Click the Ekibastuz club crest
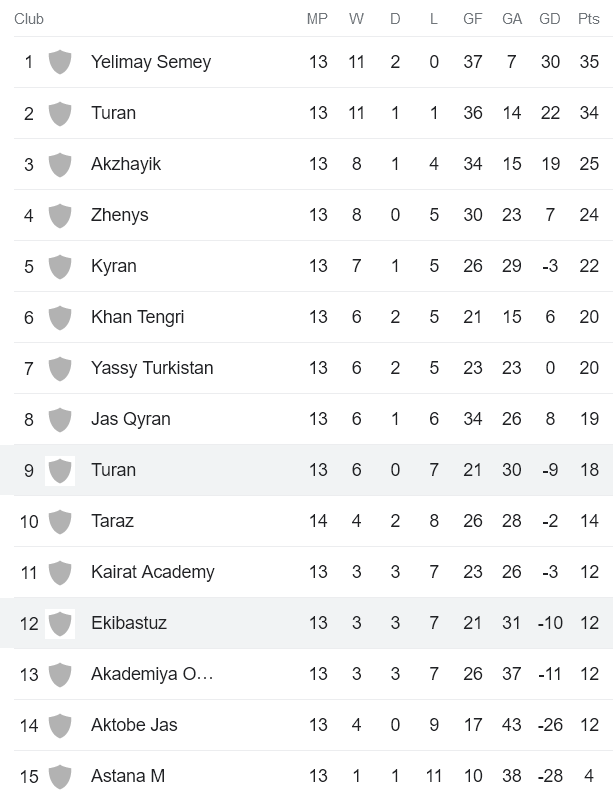Image resolution: width=613 pixels, height=811 pixels. [60, 623]
